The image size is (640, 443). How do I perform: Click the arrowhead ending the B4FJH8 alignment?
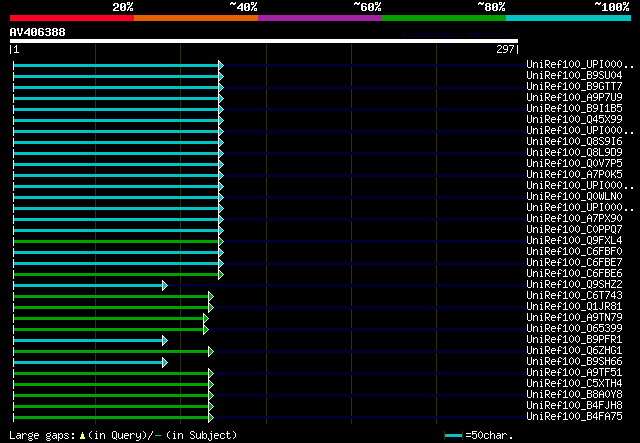click(x=211, y=407)
